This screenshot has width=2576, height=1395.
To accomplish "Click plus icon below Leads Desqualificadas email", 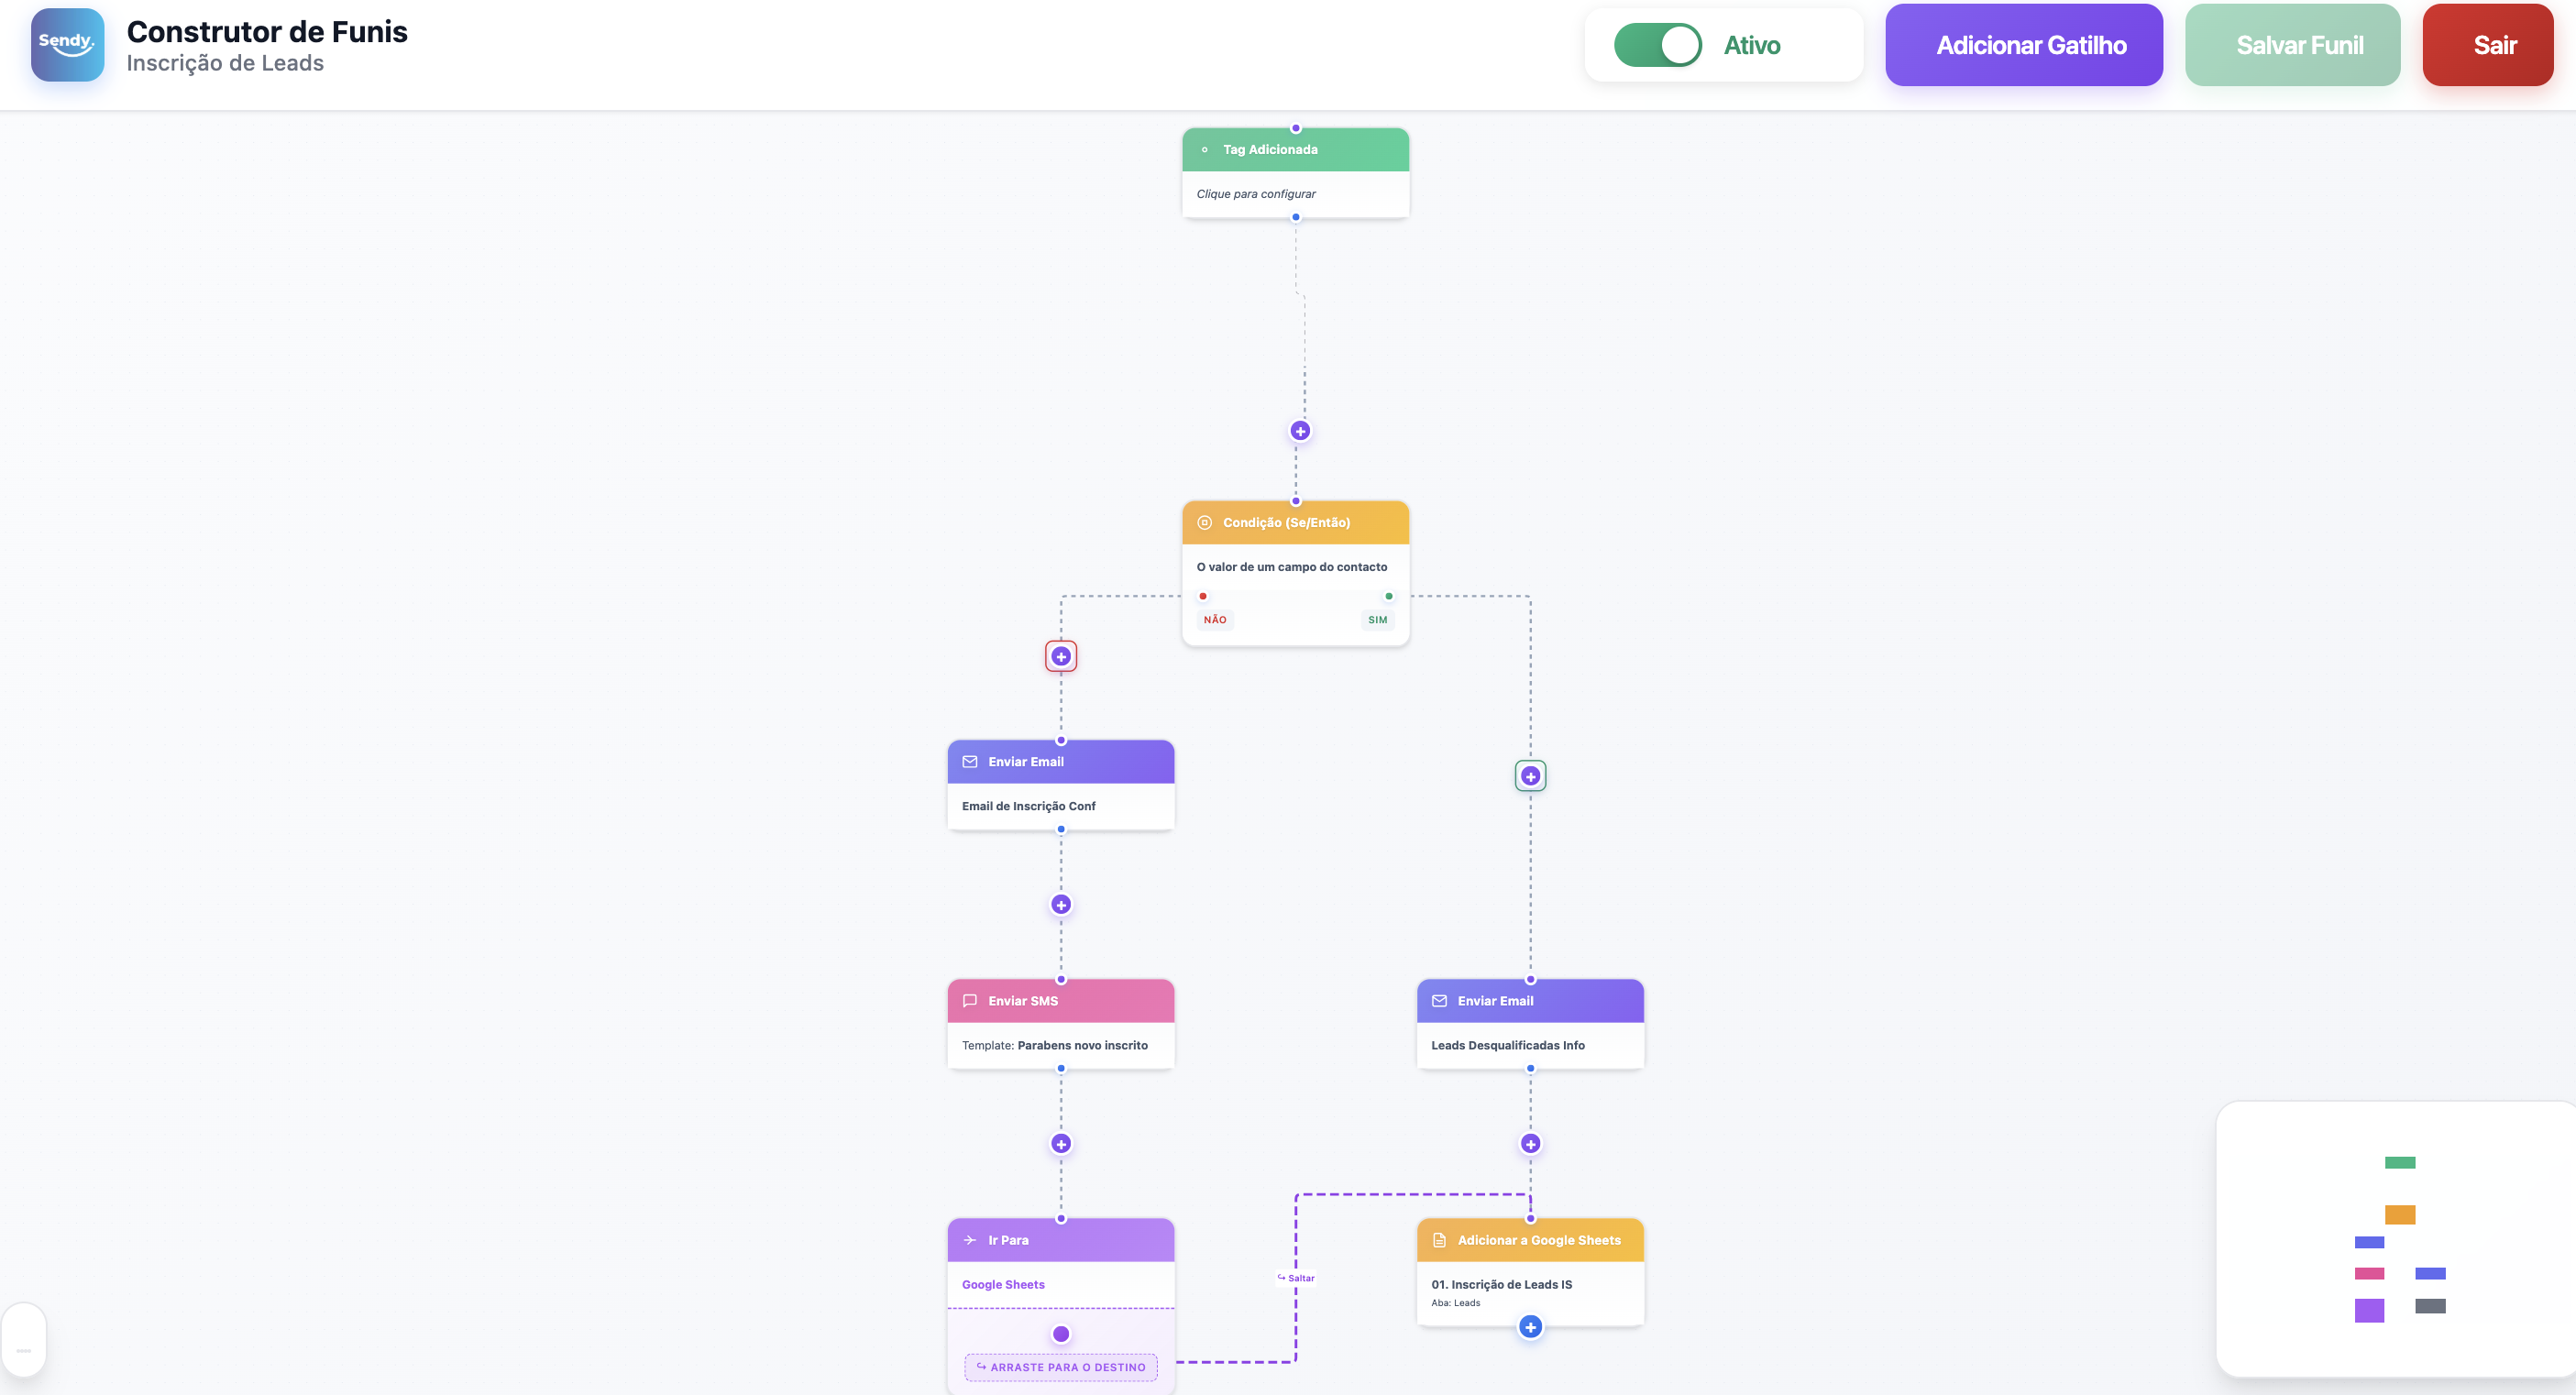I will click(x=1529, y=1144).
